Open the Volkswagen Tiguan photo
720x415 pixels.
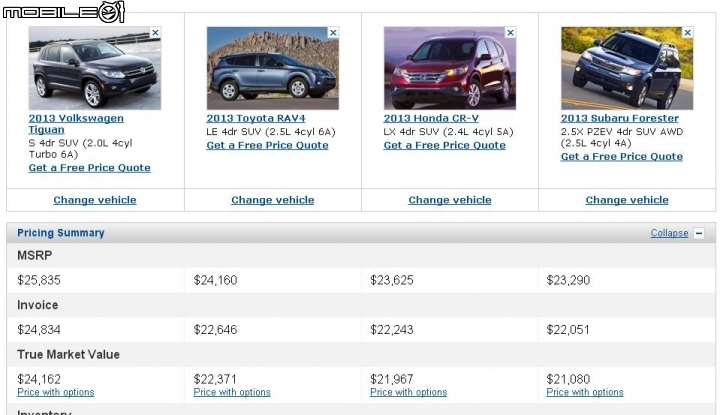click(95, 68)
